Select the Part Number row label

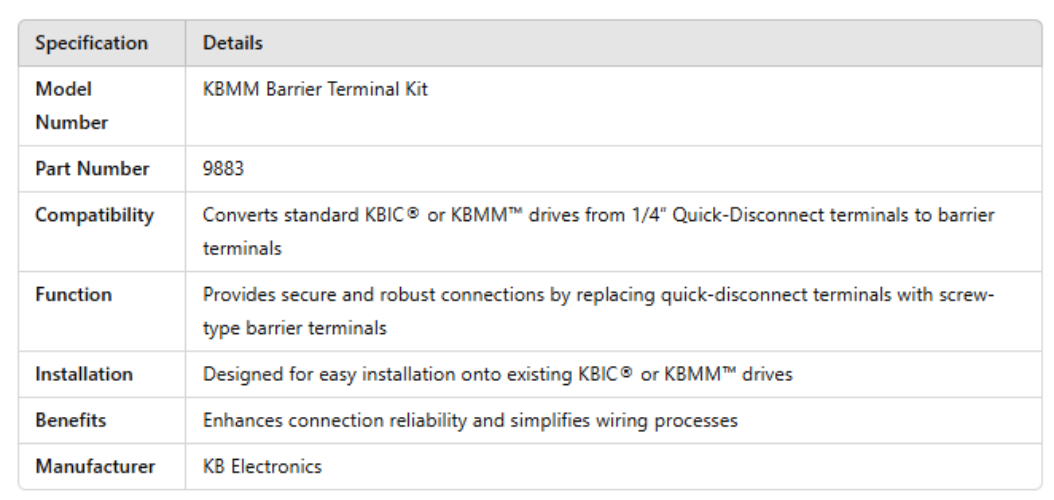(x=92, y=169)
